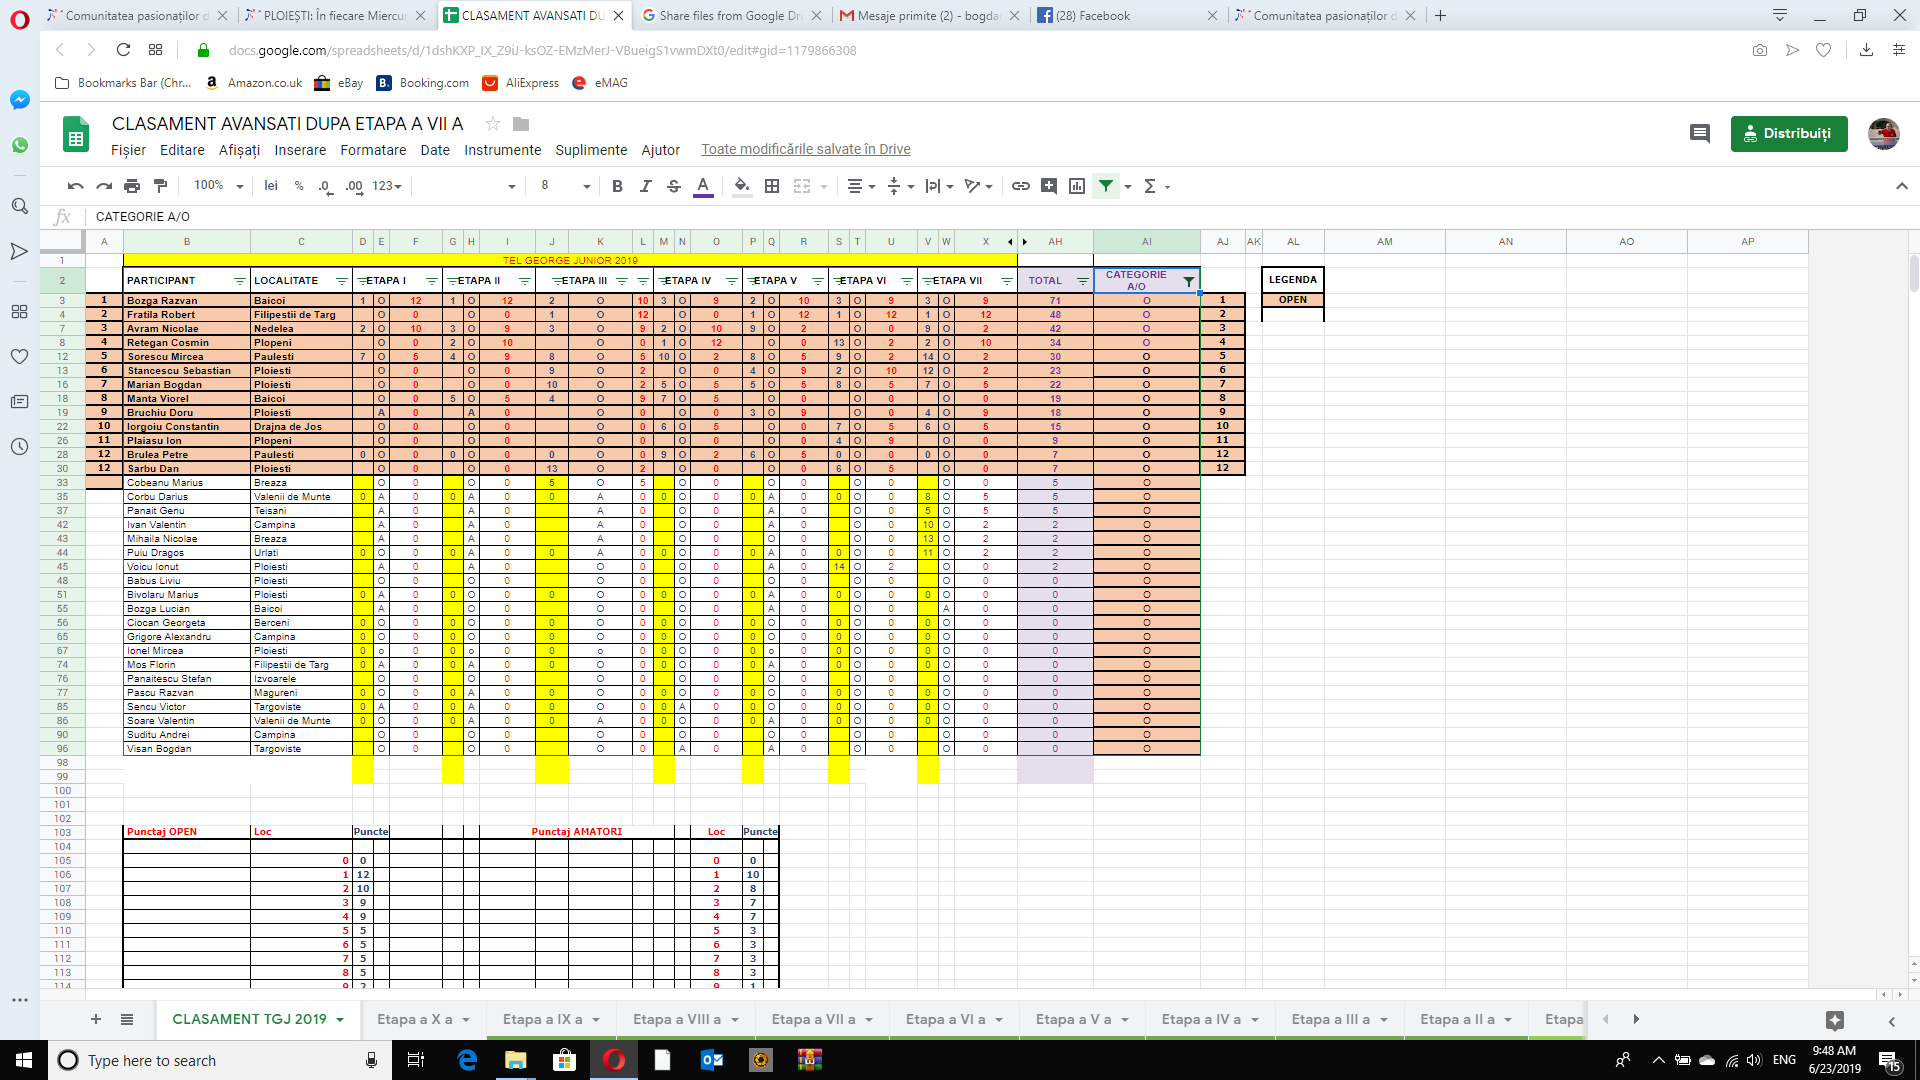Click the paint format icon
The height and width of the screenshot is (1080, 1920).
pyautogui.click(x=160, y=186)
